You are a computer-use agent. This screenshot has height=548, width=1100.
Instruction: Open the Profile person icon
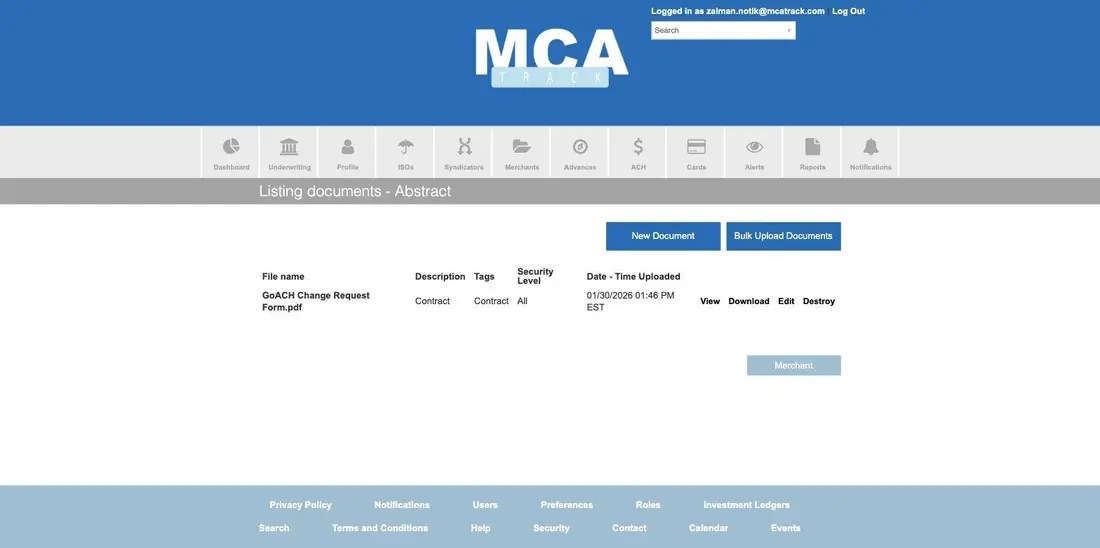[347, 146]
